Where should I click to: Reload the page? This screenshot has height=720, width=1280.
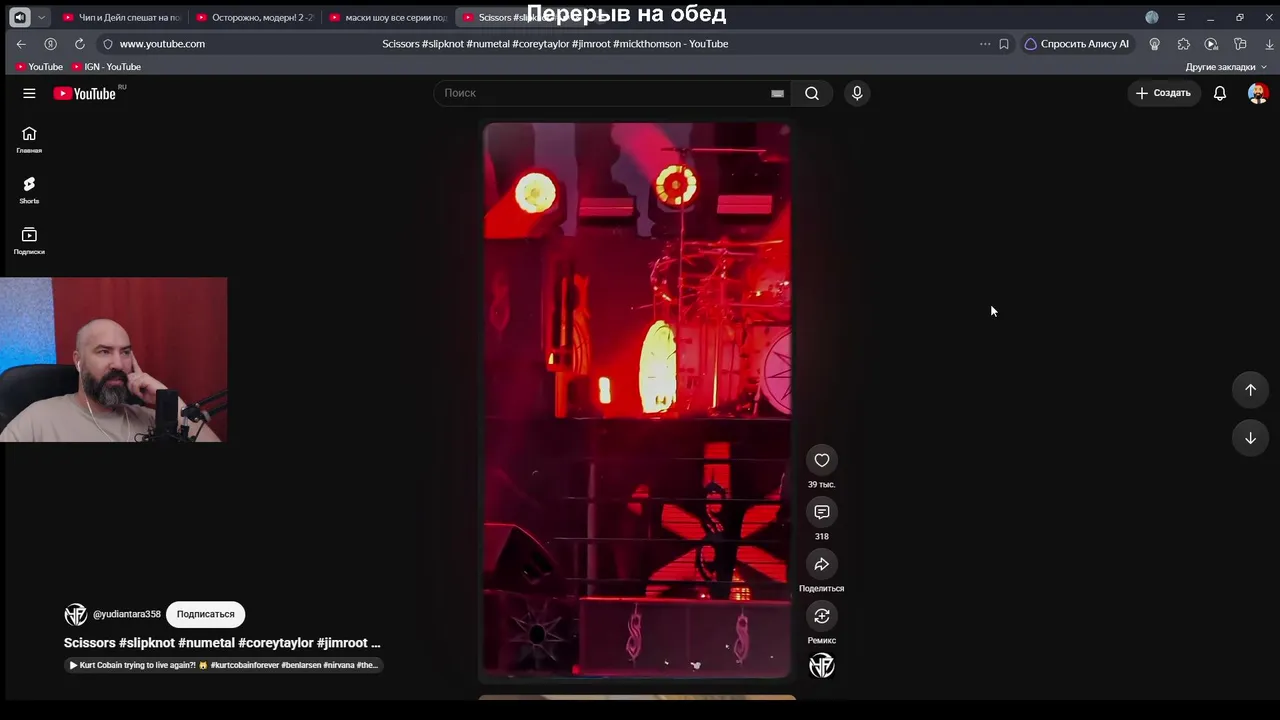[x=80, y=44]
